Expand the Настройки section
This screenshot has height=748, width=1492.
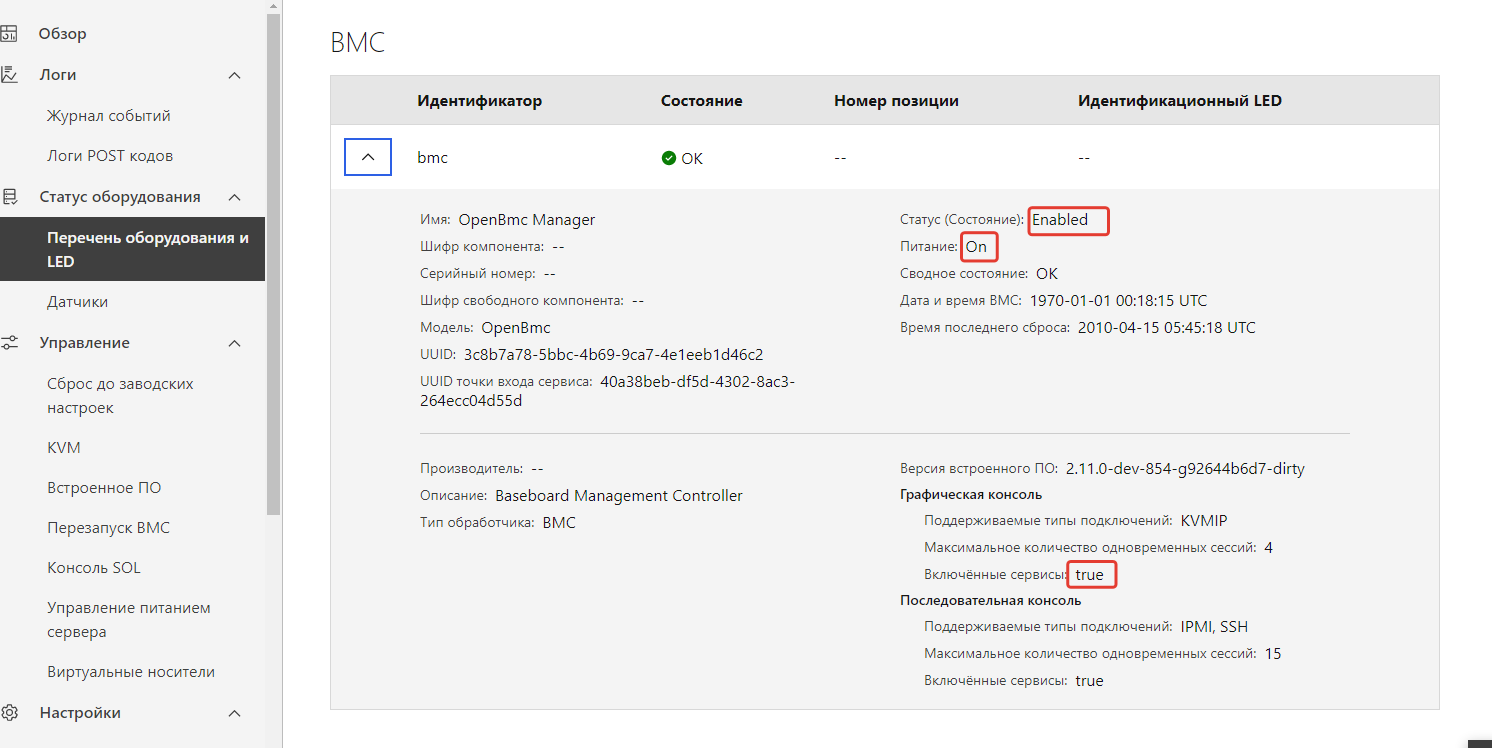tap(233, 712)
